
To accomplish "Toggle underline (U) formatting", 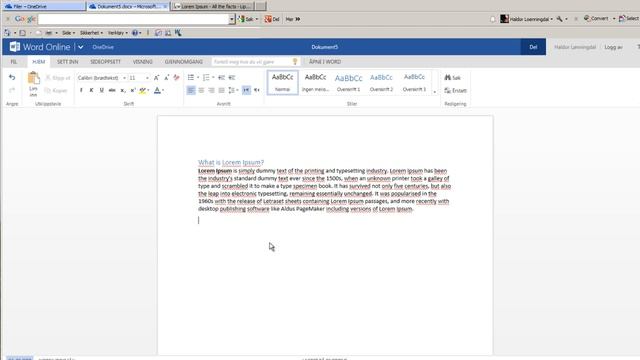I will click(x=102, y=90).
